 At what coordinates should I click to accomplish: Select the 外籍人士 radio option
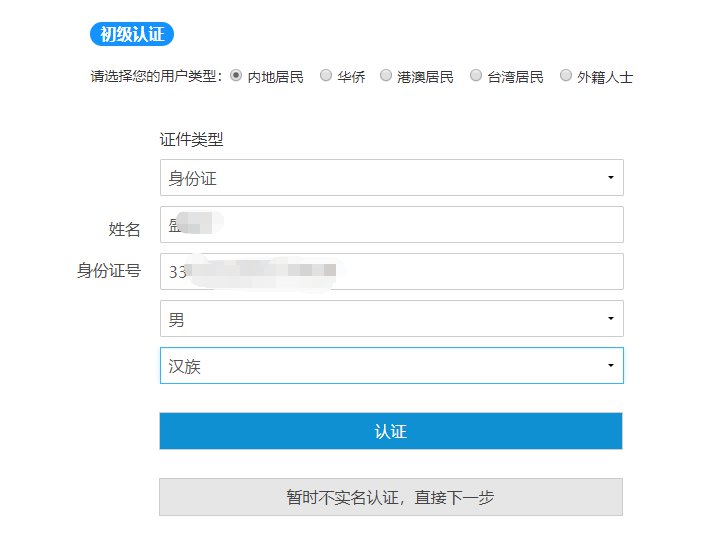click(566, 75)
